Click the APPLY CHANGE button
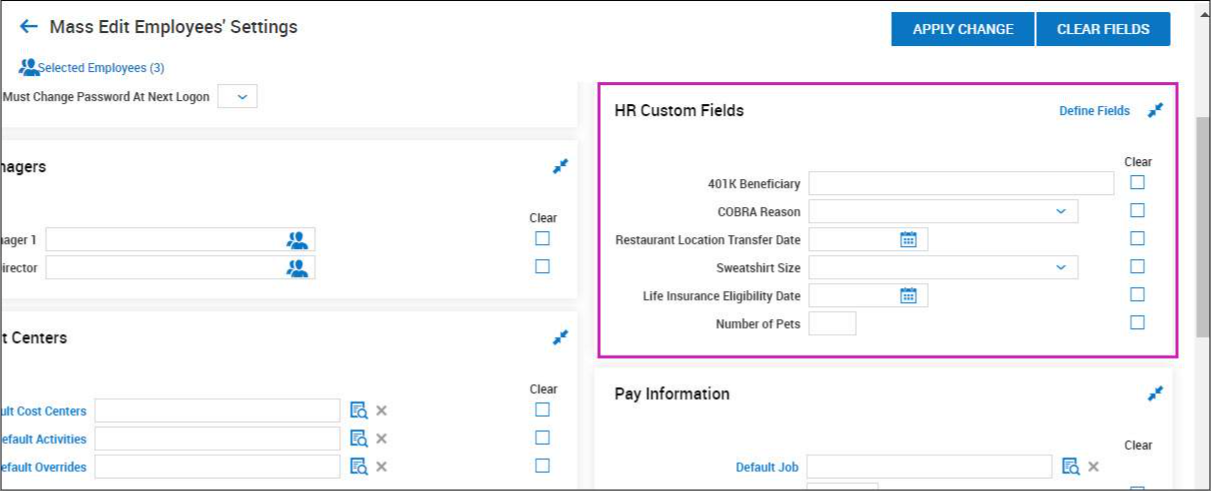 963,29
